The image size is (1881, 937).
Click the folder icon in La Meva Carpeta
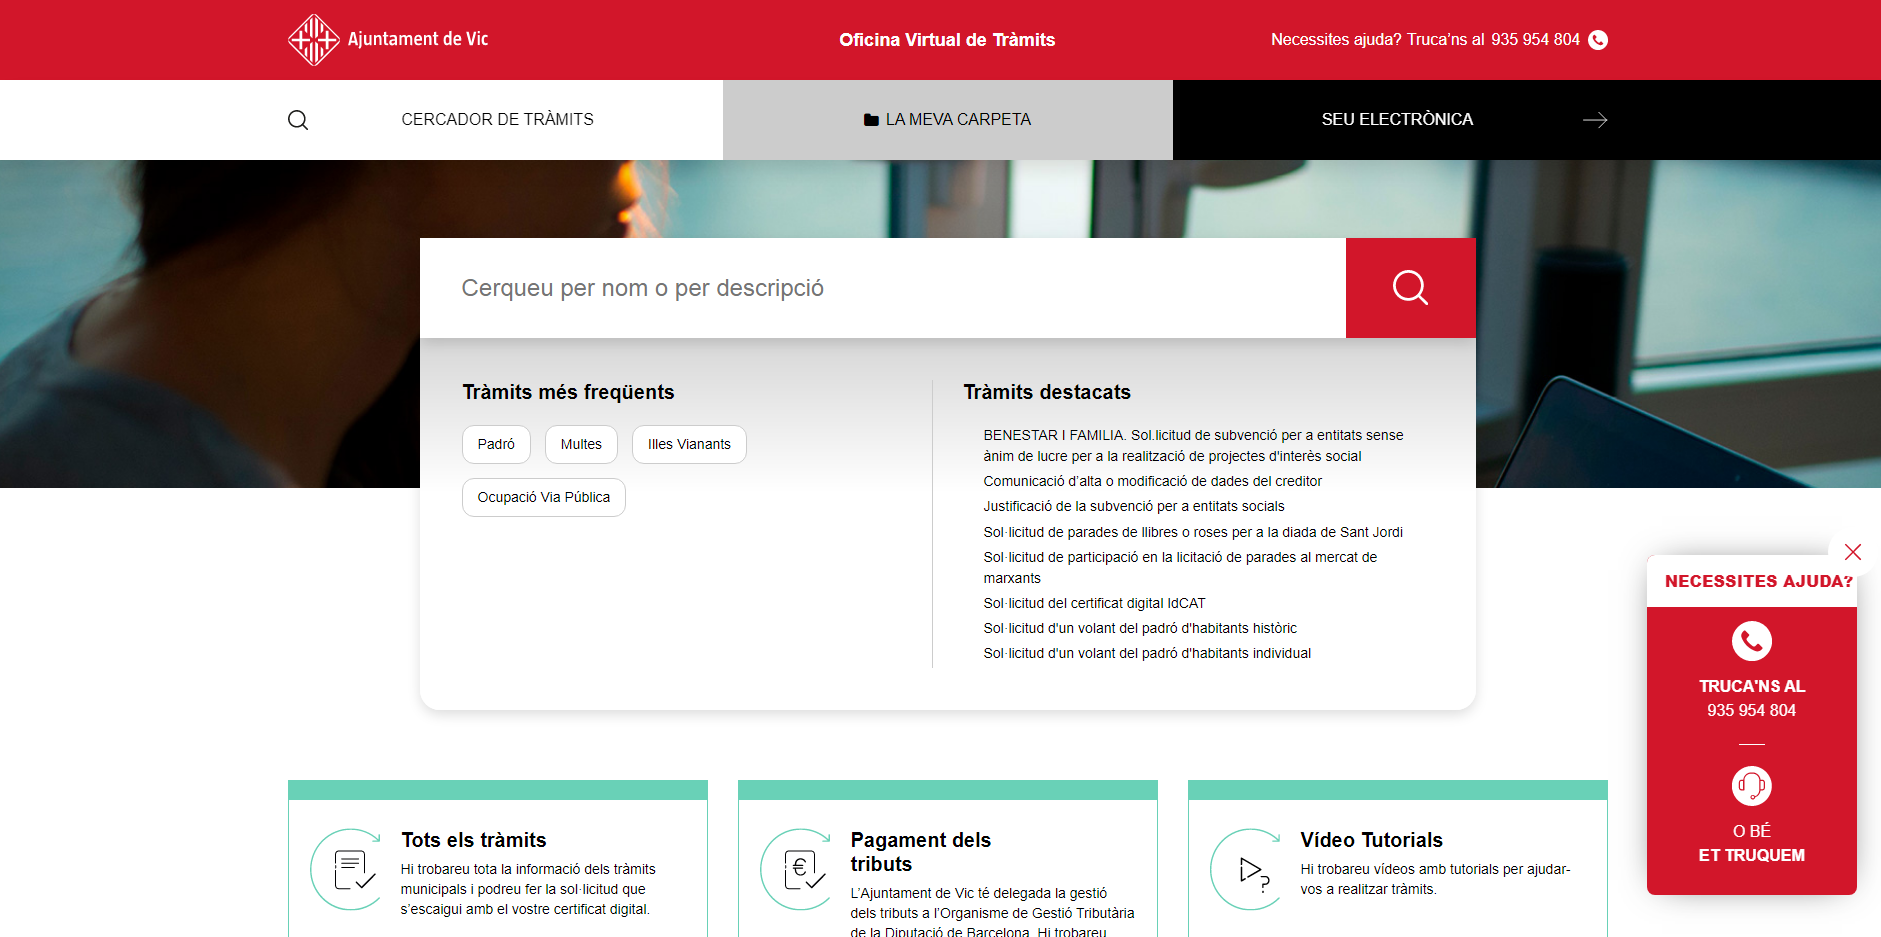click(870, 120)
